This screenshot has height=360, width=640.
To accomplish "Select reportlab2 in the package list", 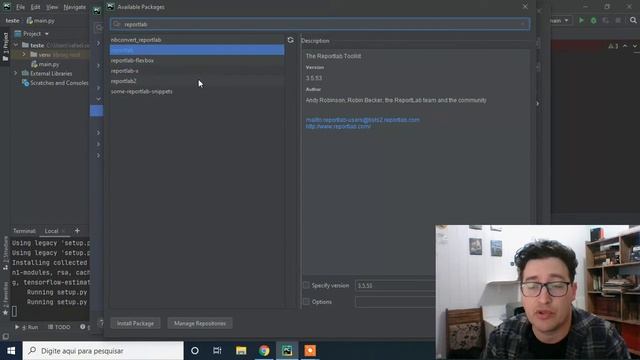I will (x=197, y=81).
